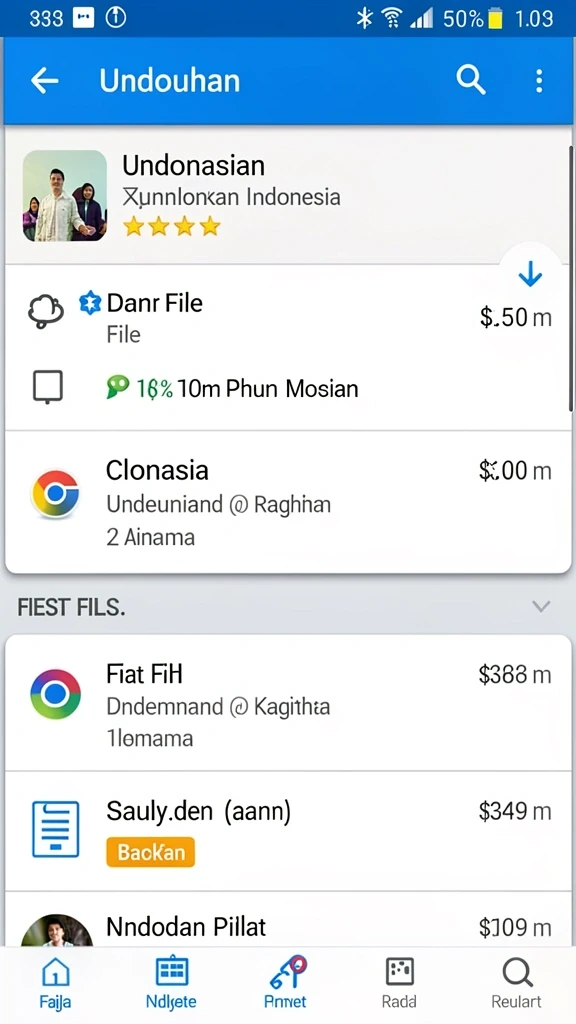The image size is (576, 1024).
Task: Open the Nndodan Pillat list entry
Action: pos(288,920)
